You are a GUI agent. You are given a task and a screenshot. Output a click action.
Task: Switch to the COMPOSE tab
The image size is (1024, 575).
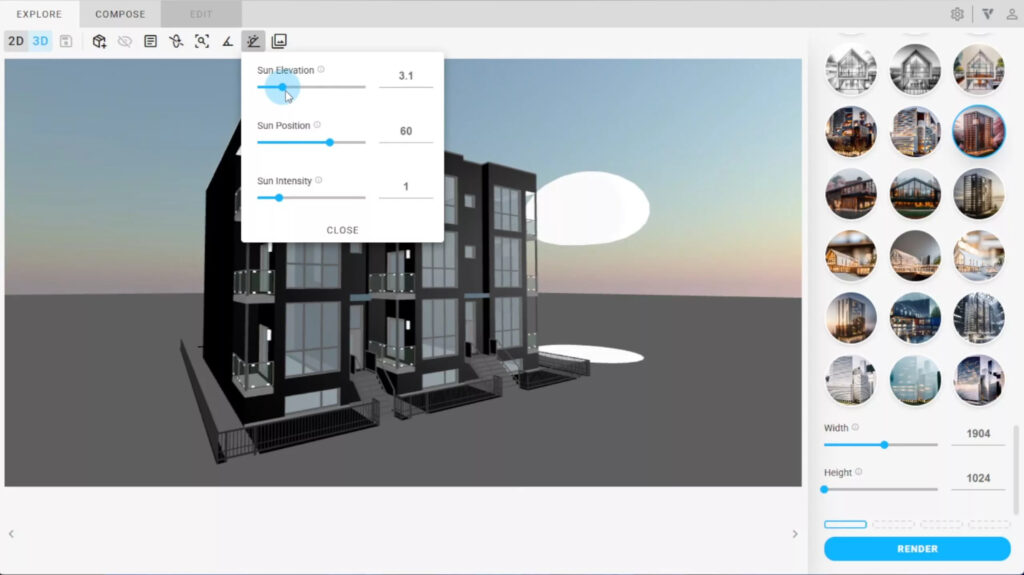[120, 14]
